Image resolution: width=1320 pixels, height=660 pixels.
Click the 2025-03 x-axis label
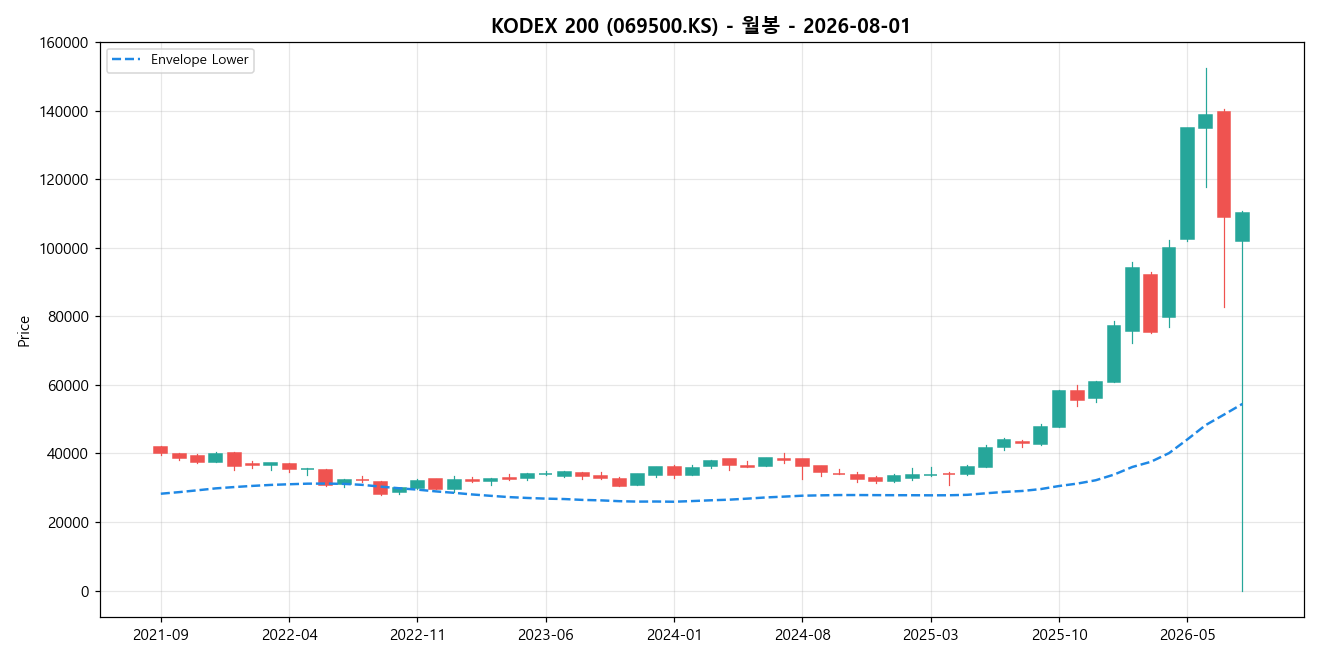(x=930, y=634)
